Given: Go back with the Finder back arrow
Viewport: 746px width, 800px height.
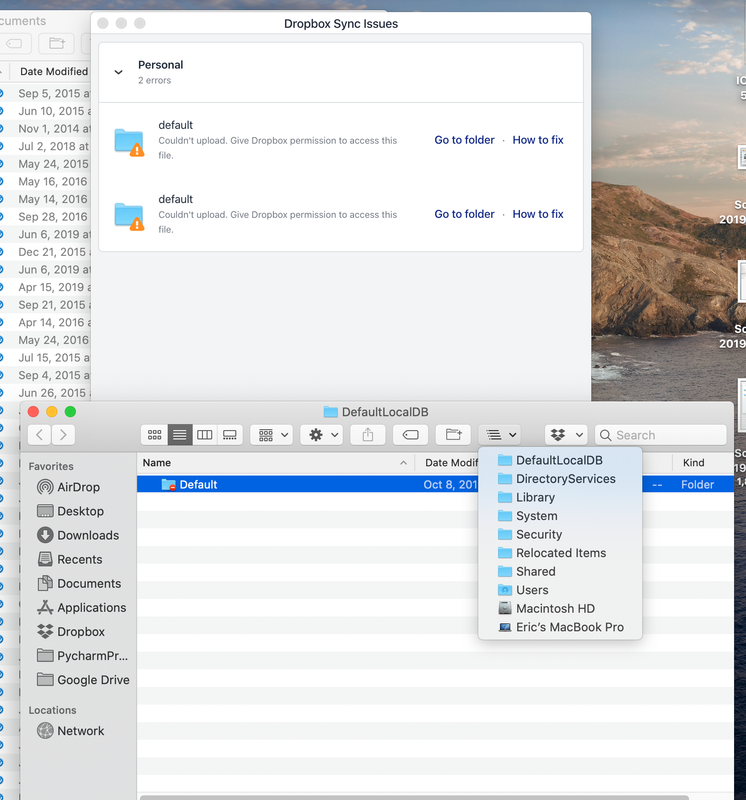Looking at the screenshot, I should pyautogui.click(x=40, y=435).
